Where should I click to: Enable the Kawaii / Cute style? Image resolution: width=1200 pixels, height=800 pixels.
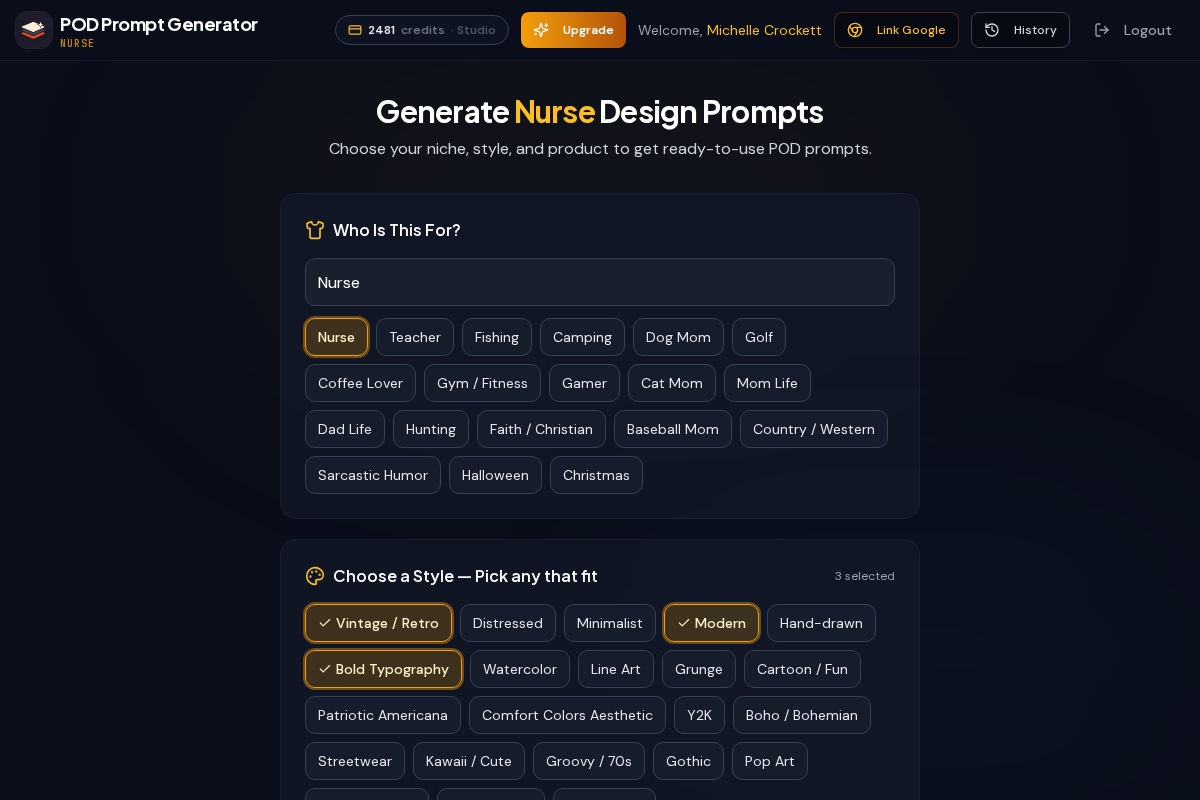[469, 761]
